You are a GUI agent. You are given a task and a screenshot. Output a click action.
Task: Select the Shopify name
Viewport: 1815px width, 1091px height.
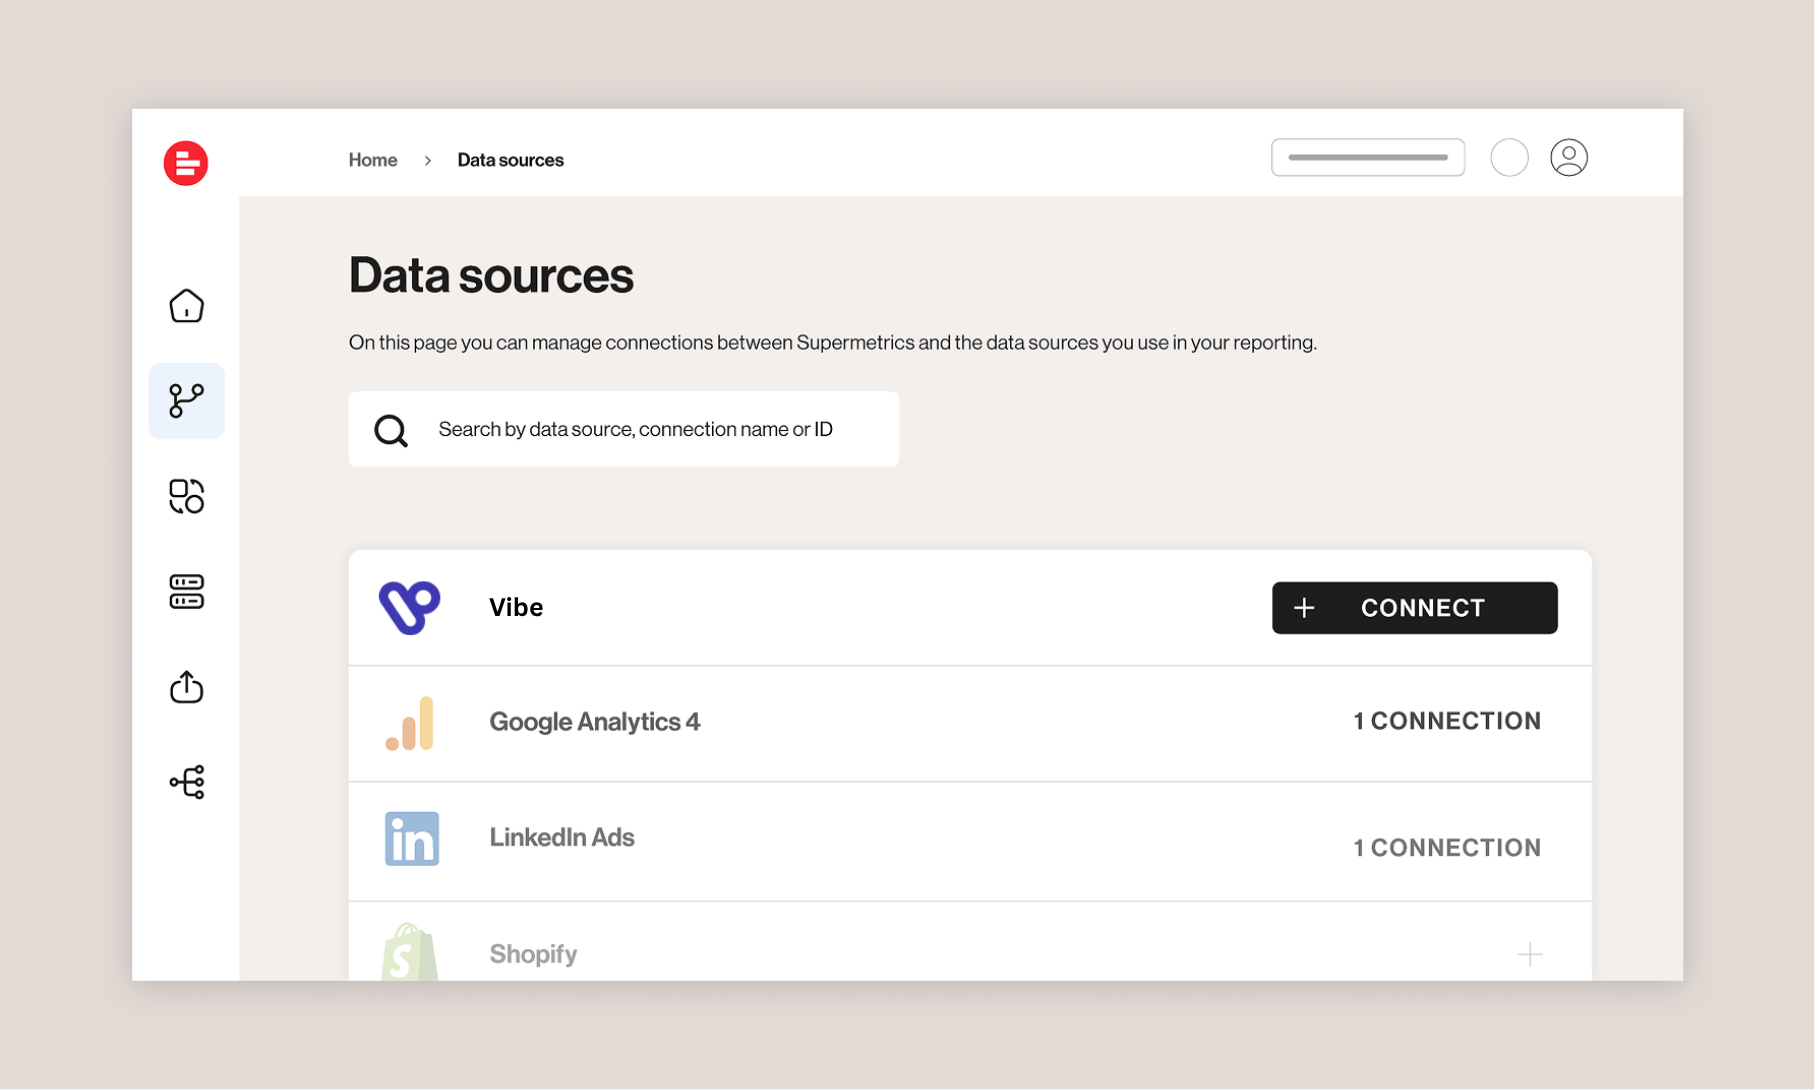click(533, 954)
